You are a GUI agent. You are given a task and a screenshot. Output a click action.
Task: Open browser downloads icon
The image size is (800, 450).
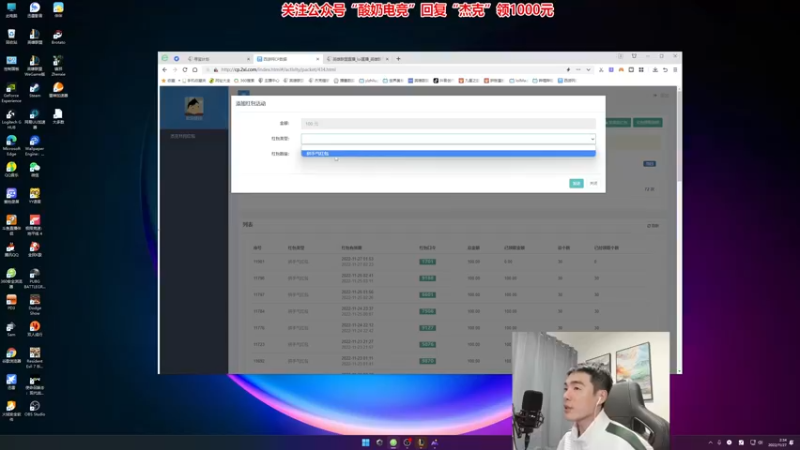[655, 70]
